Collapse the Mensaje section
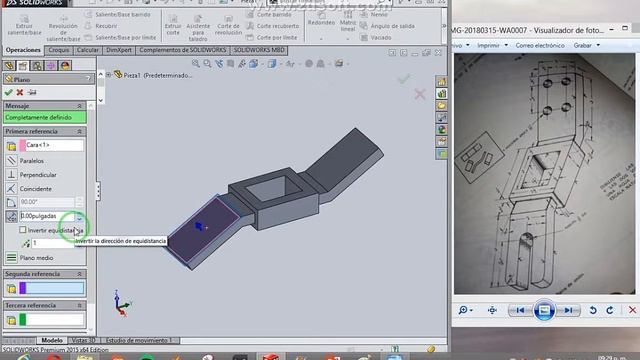The image size is (640, 360). (79, 106)
